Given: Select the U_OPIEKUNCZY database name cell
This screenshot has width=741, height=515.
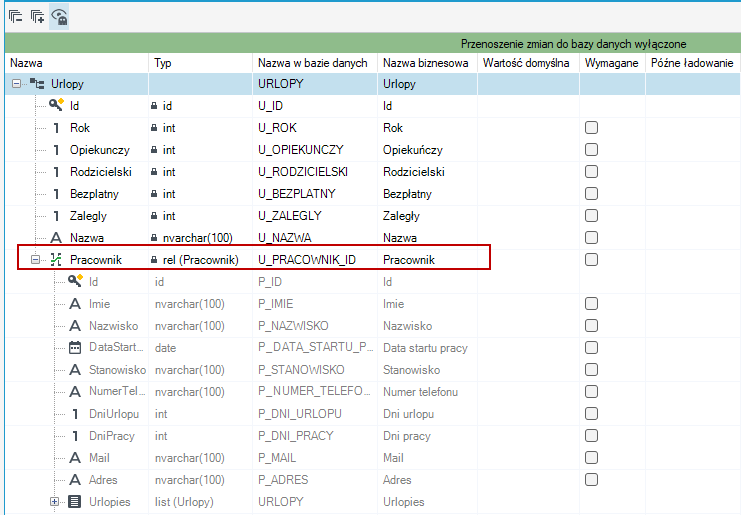Looking at the screenshot, I should [x=315, y=150].
